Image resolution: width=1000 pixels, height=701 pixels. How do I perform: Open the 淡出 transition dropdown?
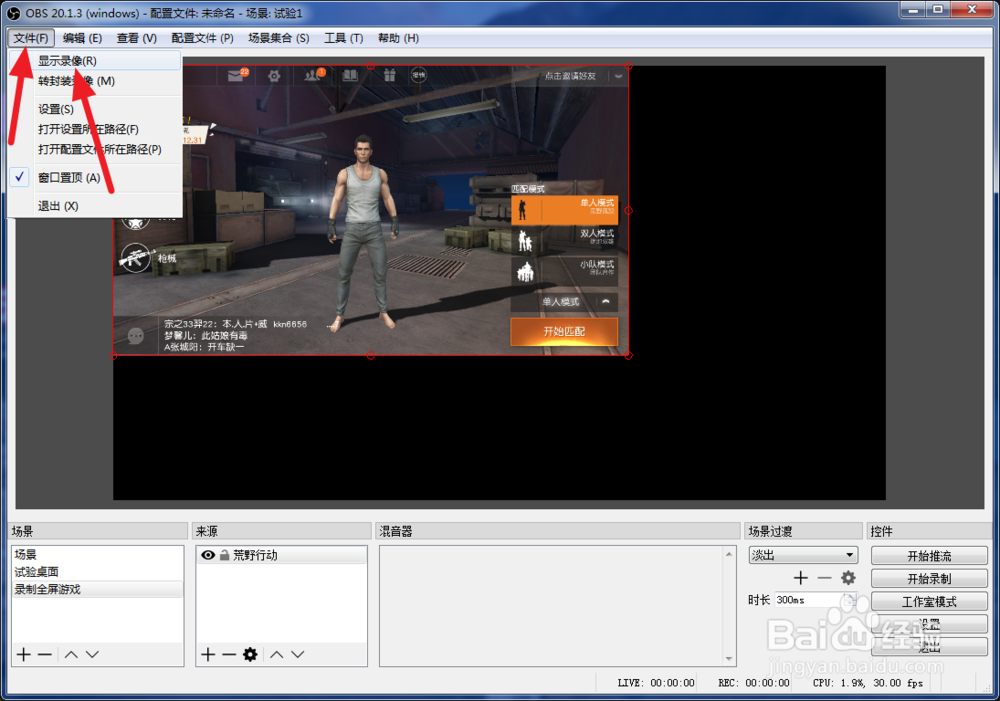(x=803, y=555)
